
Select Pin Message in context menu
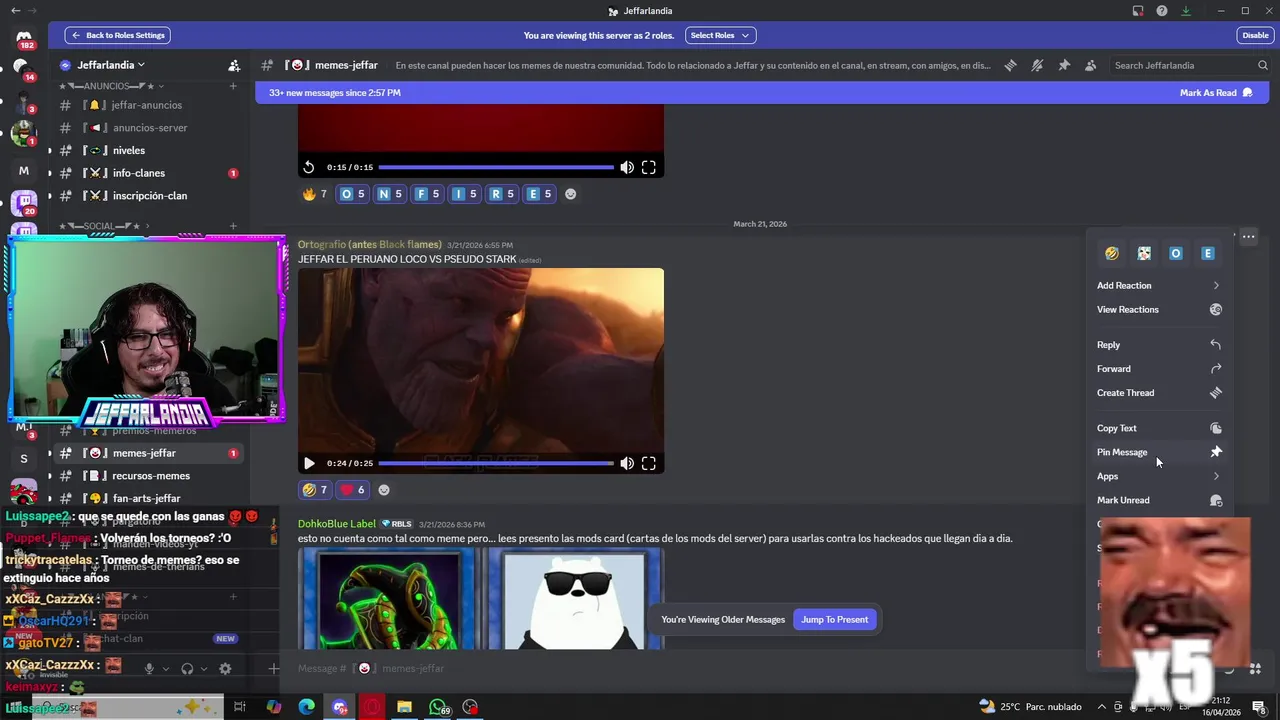click(x=1159, y=452)
